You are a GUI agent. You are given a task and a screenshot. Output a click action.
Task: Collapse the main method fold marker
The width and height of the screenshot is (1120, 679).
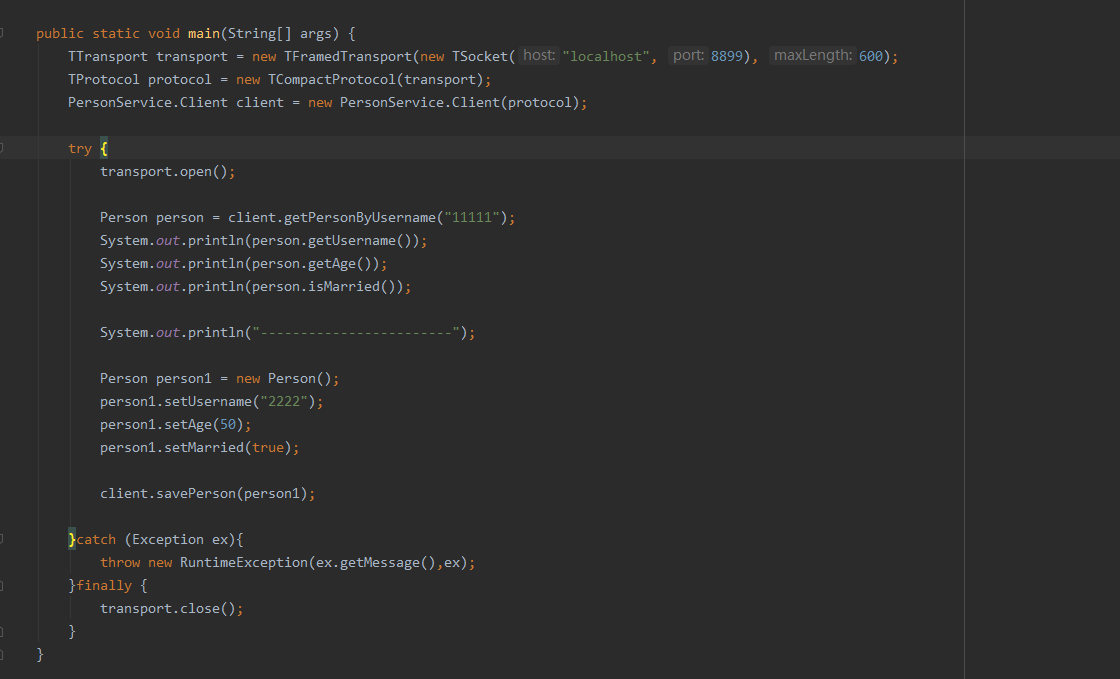(1, 33)
